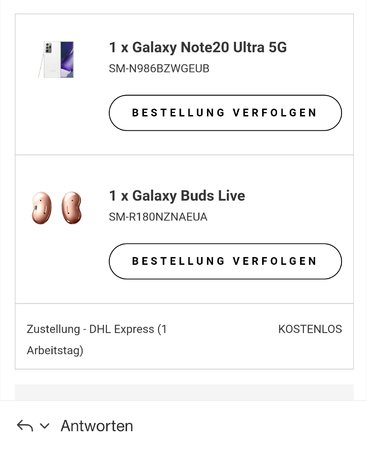Click the left earbud in Buds image

click(x=42, y=207)
